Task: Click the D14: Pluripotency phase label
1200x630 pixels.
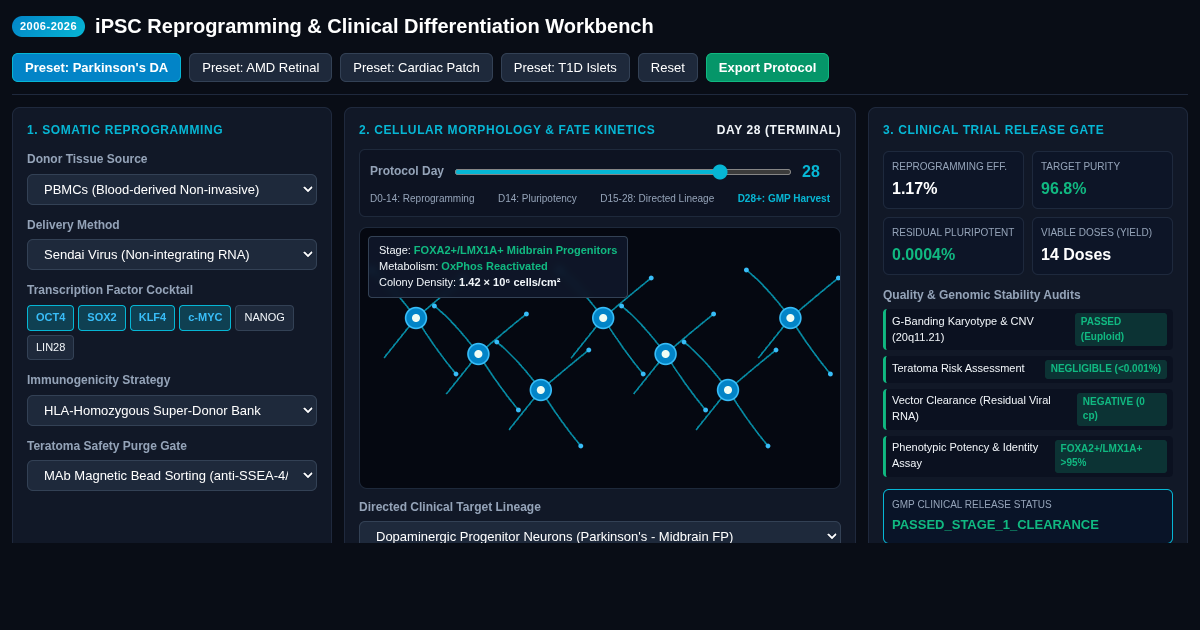Action: coord(537,199)
